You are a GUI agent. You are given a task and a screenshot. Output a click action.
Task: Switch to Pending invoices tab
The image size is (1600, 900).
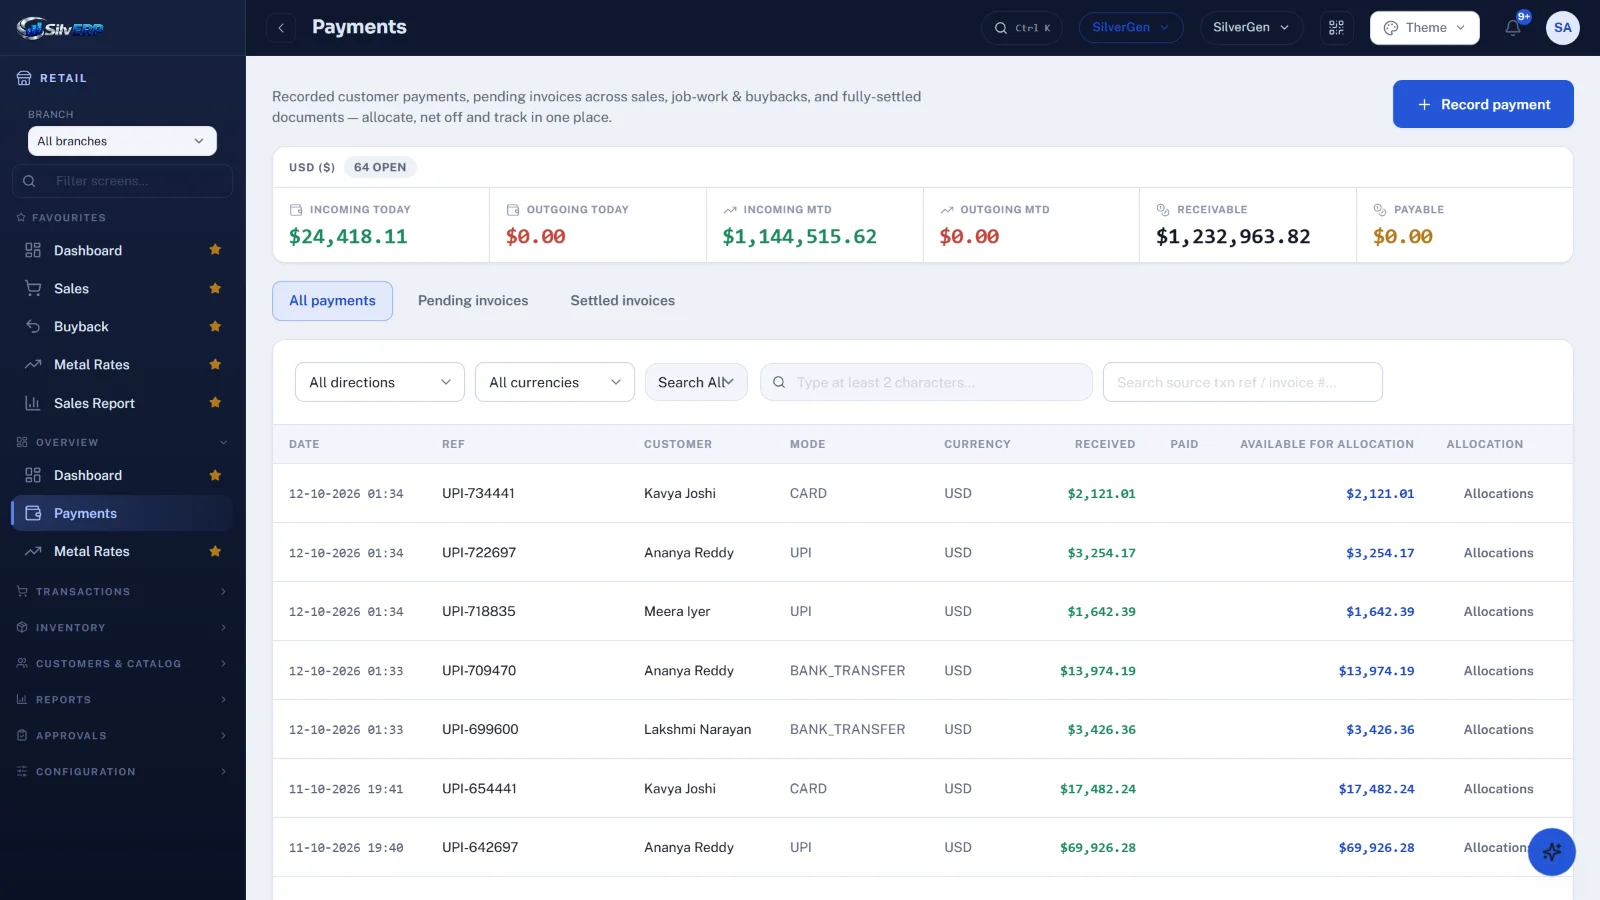pos(473,301)
